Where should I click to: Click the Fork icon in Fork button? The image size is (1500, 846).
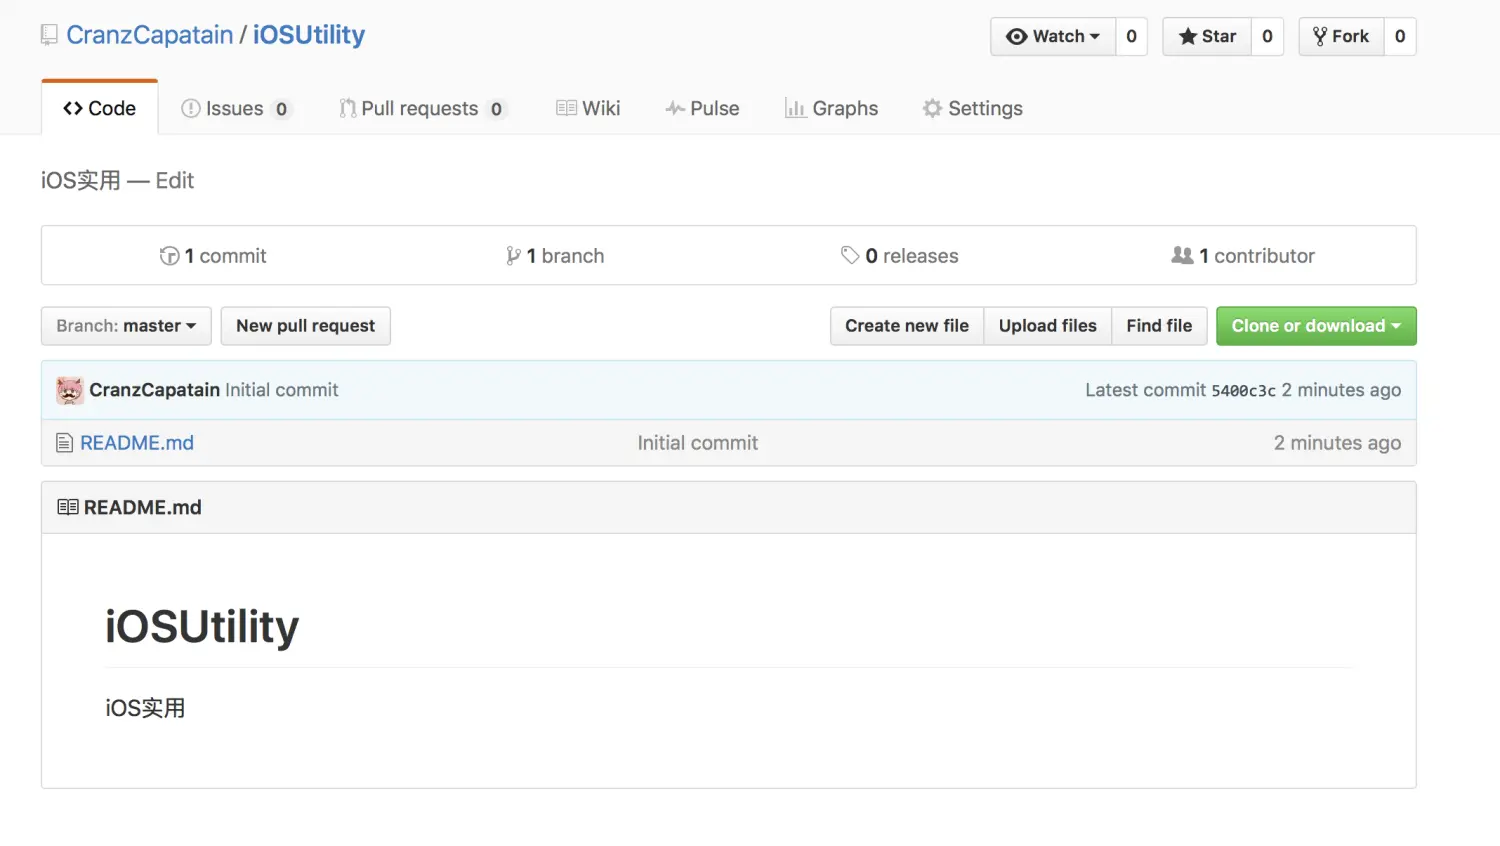tap(1320, 37)
